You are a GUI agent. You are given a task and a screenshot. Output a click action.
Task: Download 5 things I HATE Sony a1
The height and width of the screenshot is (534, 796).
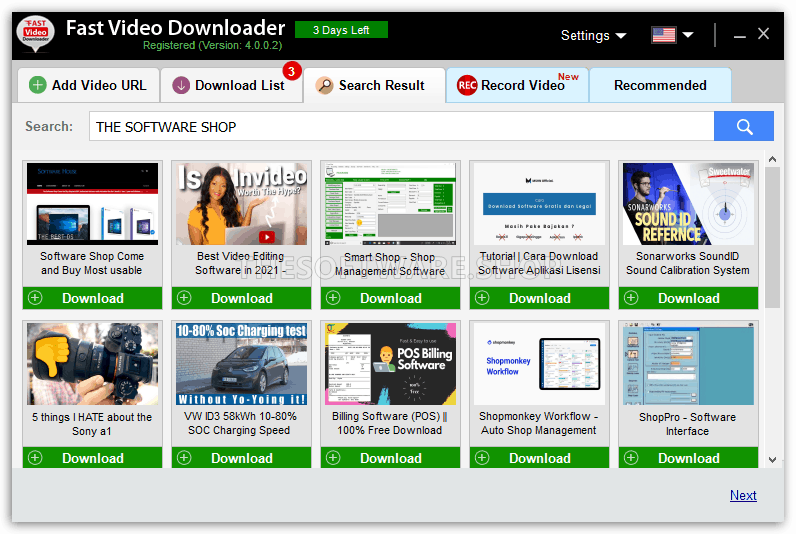point(92,457)
